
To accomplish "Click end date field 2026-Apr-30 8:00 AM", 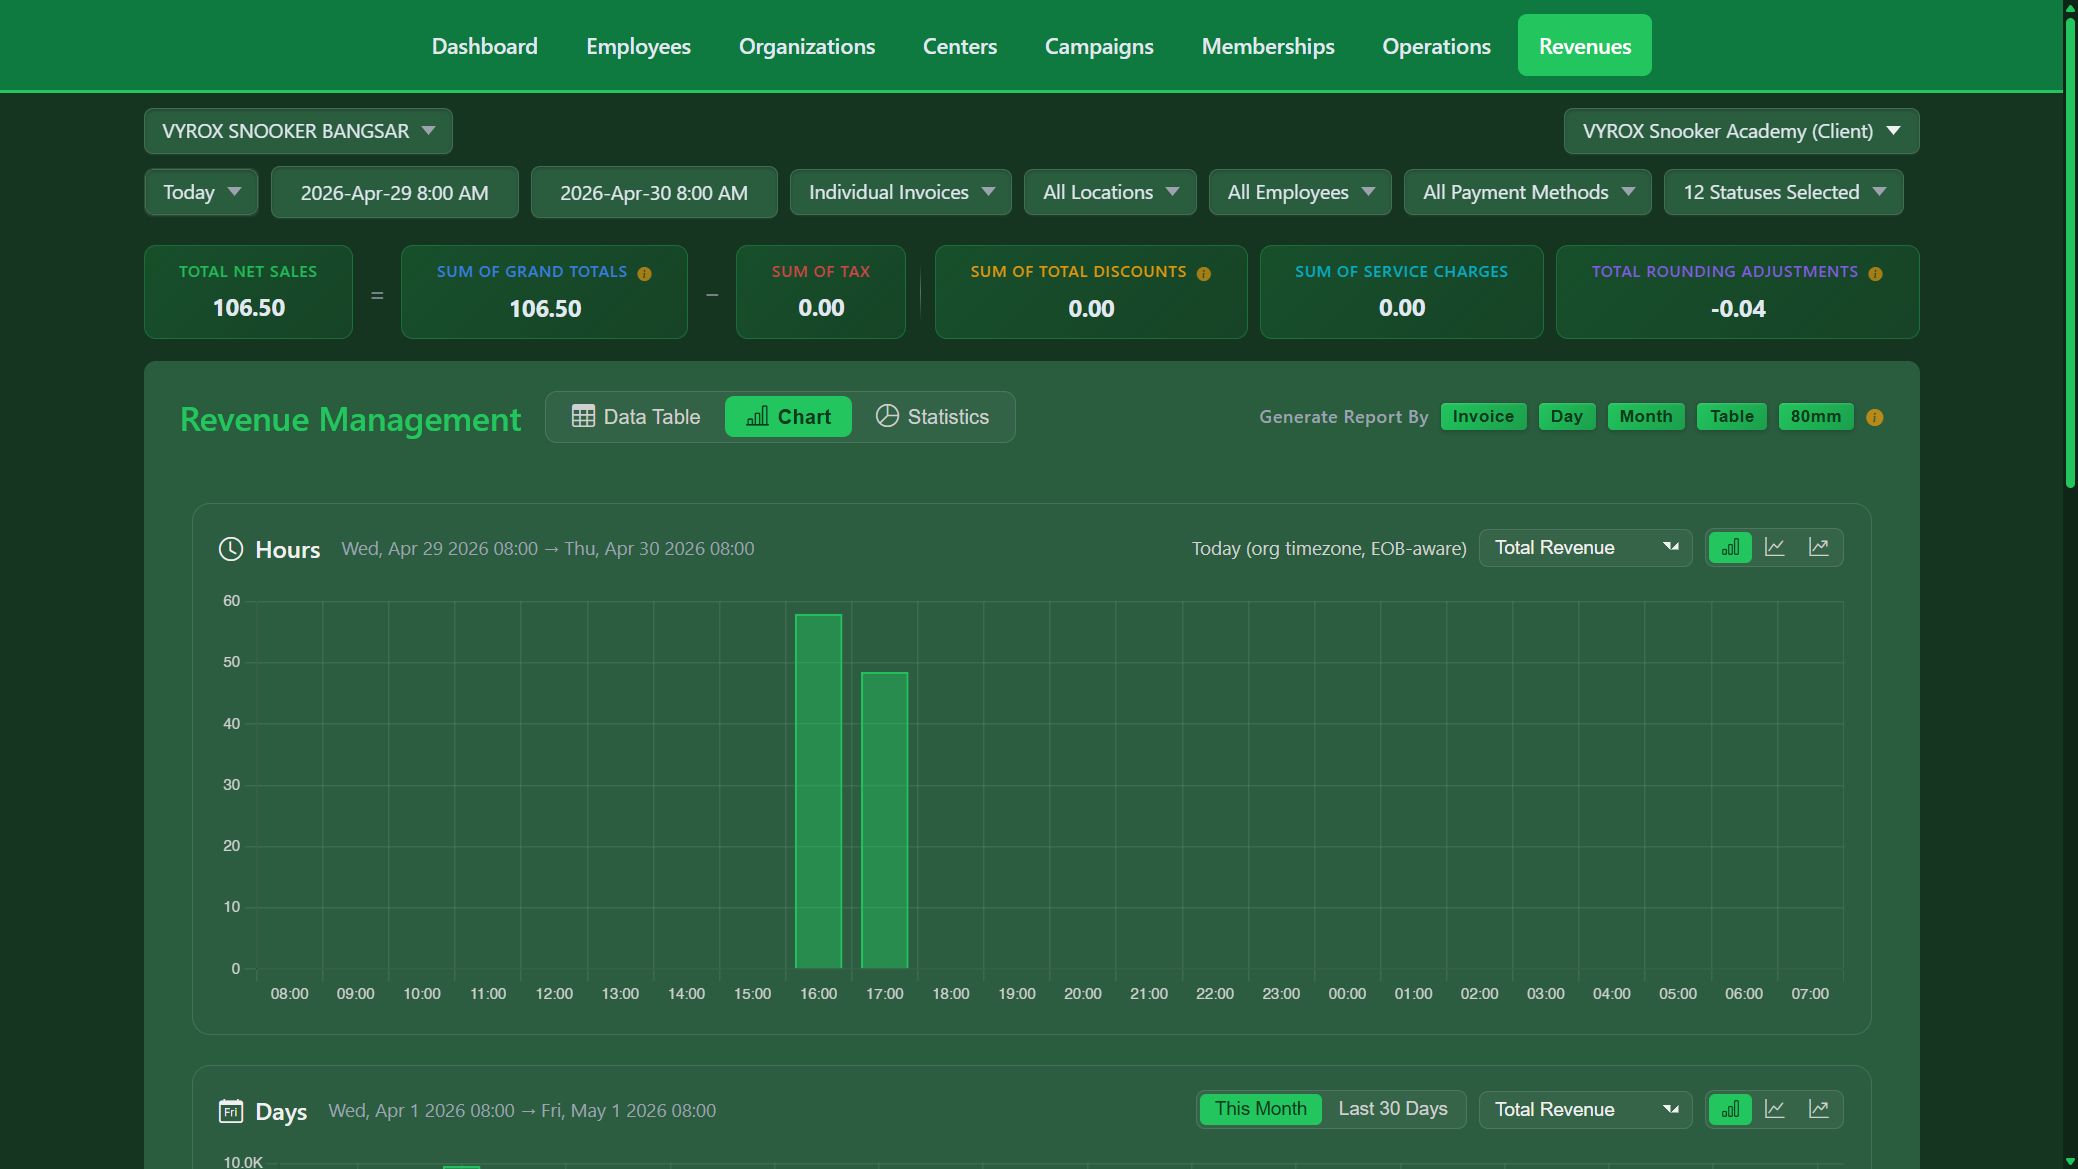I will pyautogui.click(x=654, y=192).
